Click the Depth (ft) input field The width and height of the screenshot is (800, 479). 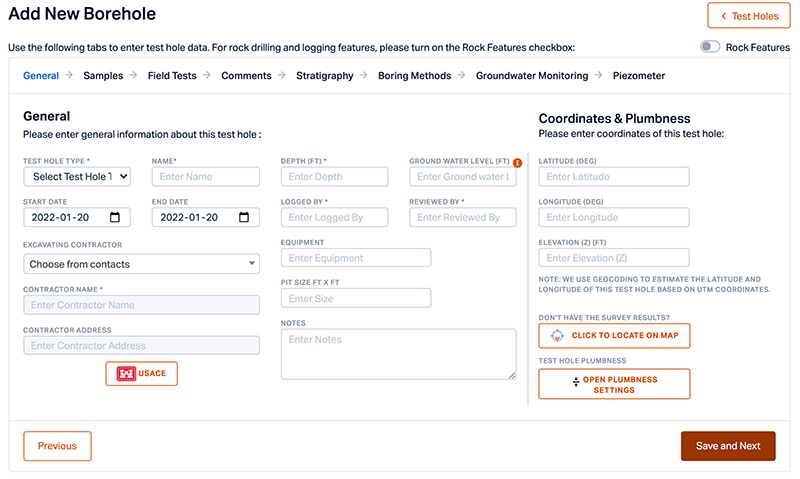334,177
